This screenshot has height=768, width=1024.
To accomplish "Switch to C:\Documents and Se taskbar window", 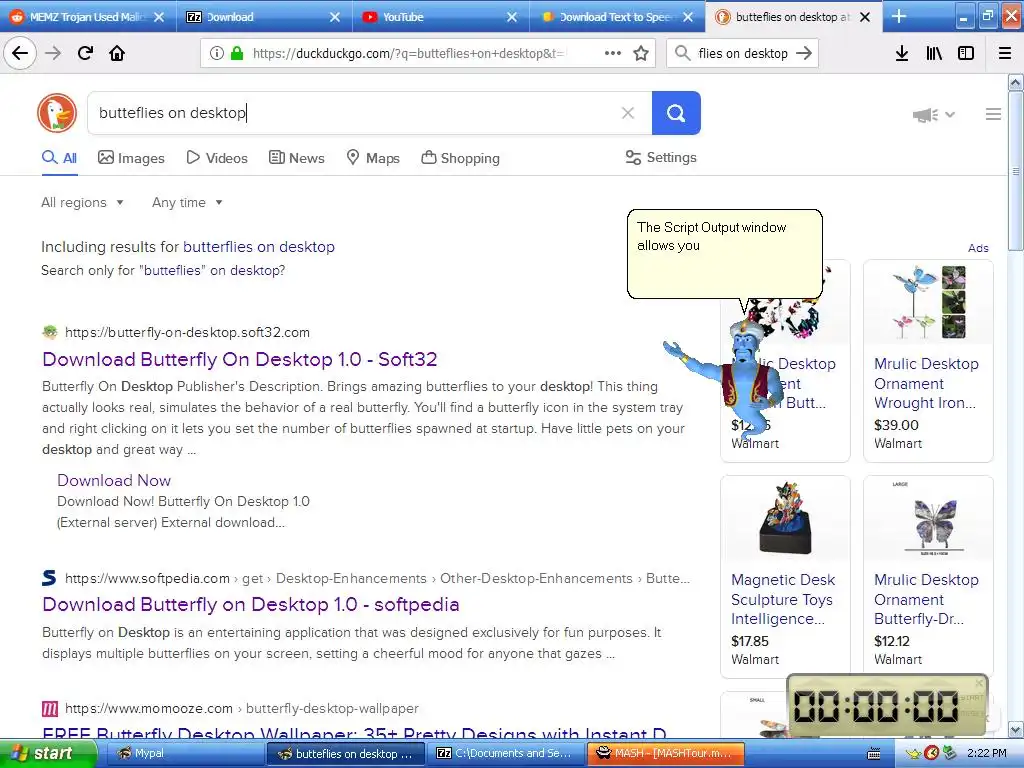I will (504, 754).
